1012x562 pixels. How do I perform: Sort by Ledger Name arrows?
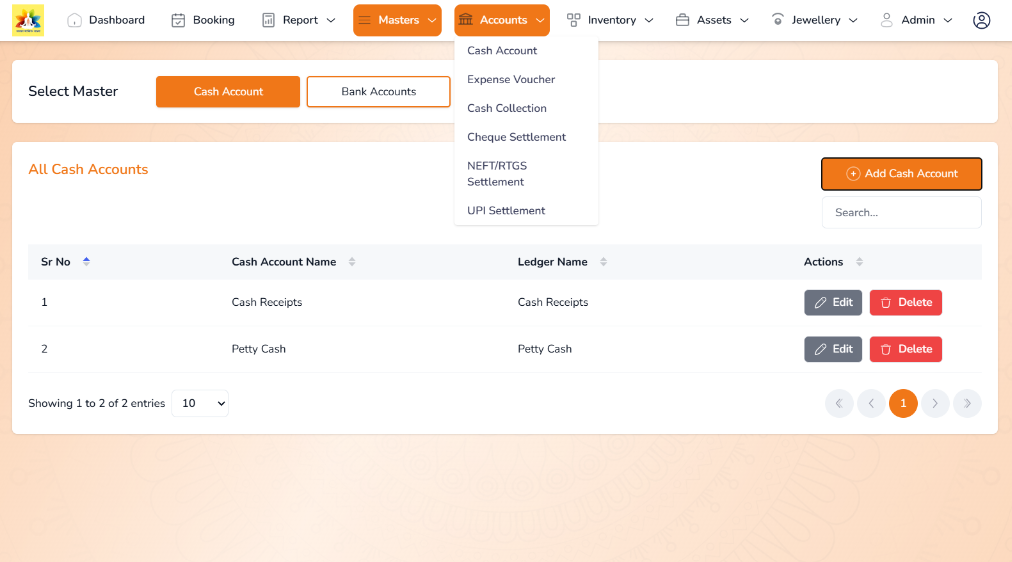click(x=603, y=261)
